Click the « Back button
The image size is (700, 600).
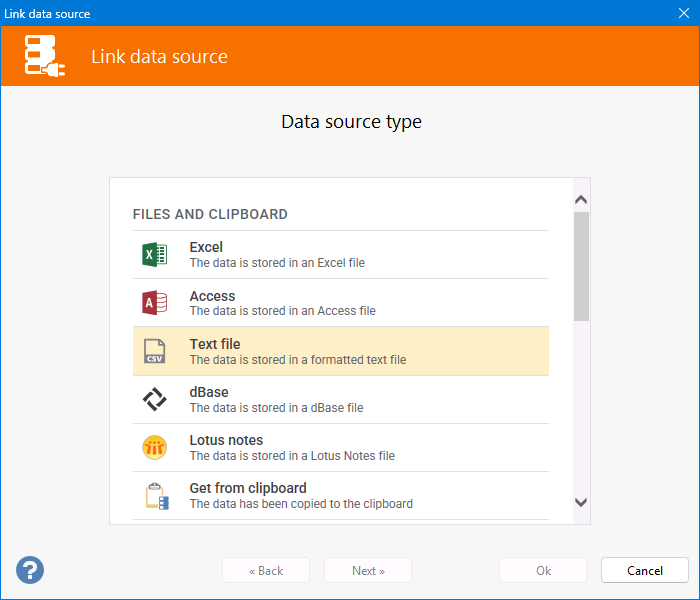pyautogui.click(x=266, y=571)
